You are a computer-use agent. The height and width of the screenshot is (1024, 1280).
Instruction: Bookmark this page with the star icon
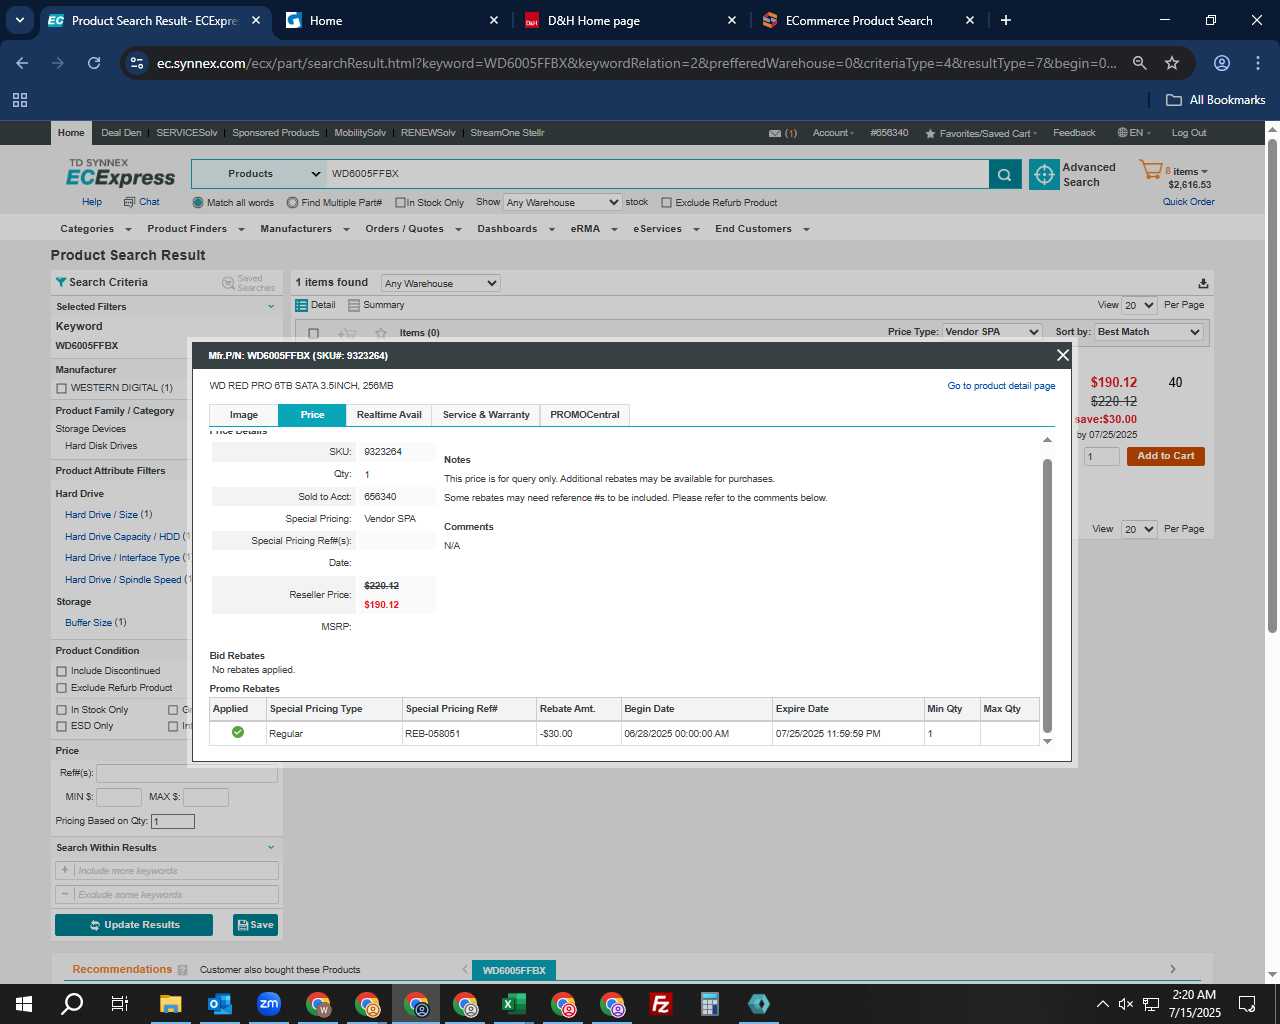(1172, 63)
